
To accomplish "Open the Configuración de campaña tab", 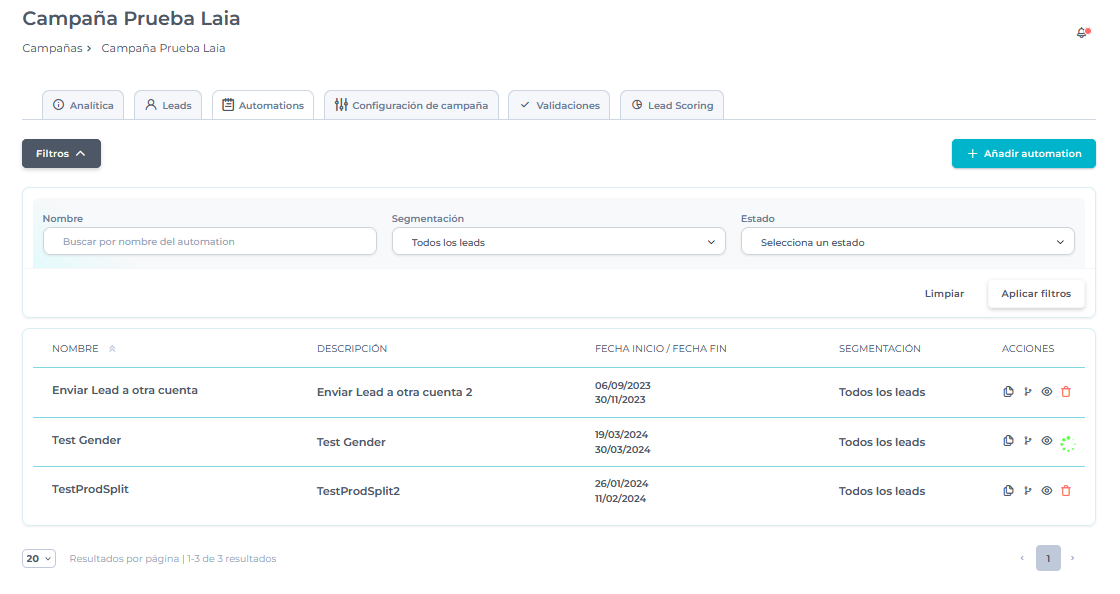I will pyautogui.click(x=411, y=105).
